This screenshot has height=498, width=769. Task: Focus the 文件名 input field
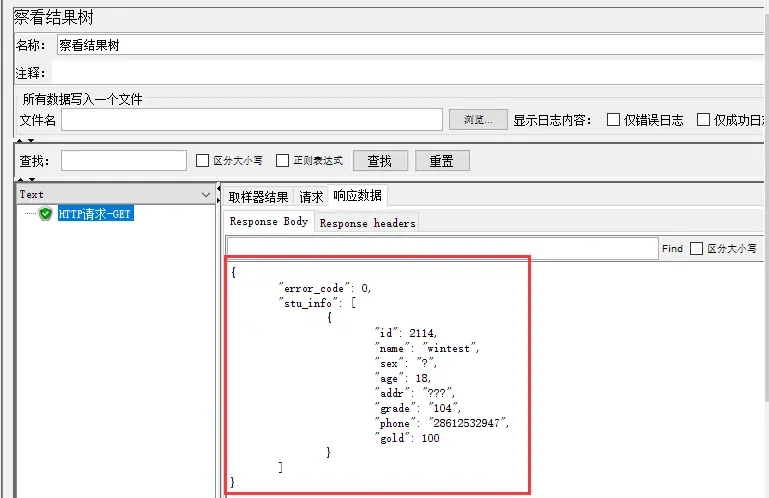252,120
